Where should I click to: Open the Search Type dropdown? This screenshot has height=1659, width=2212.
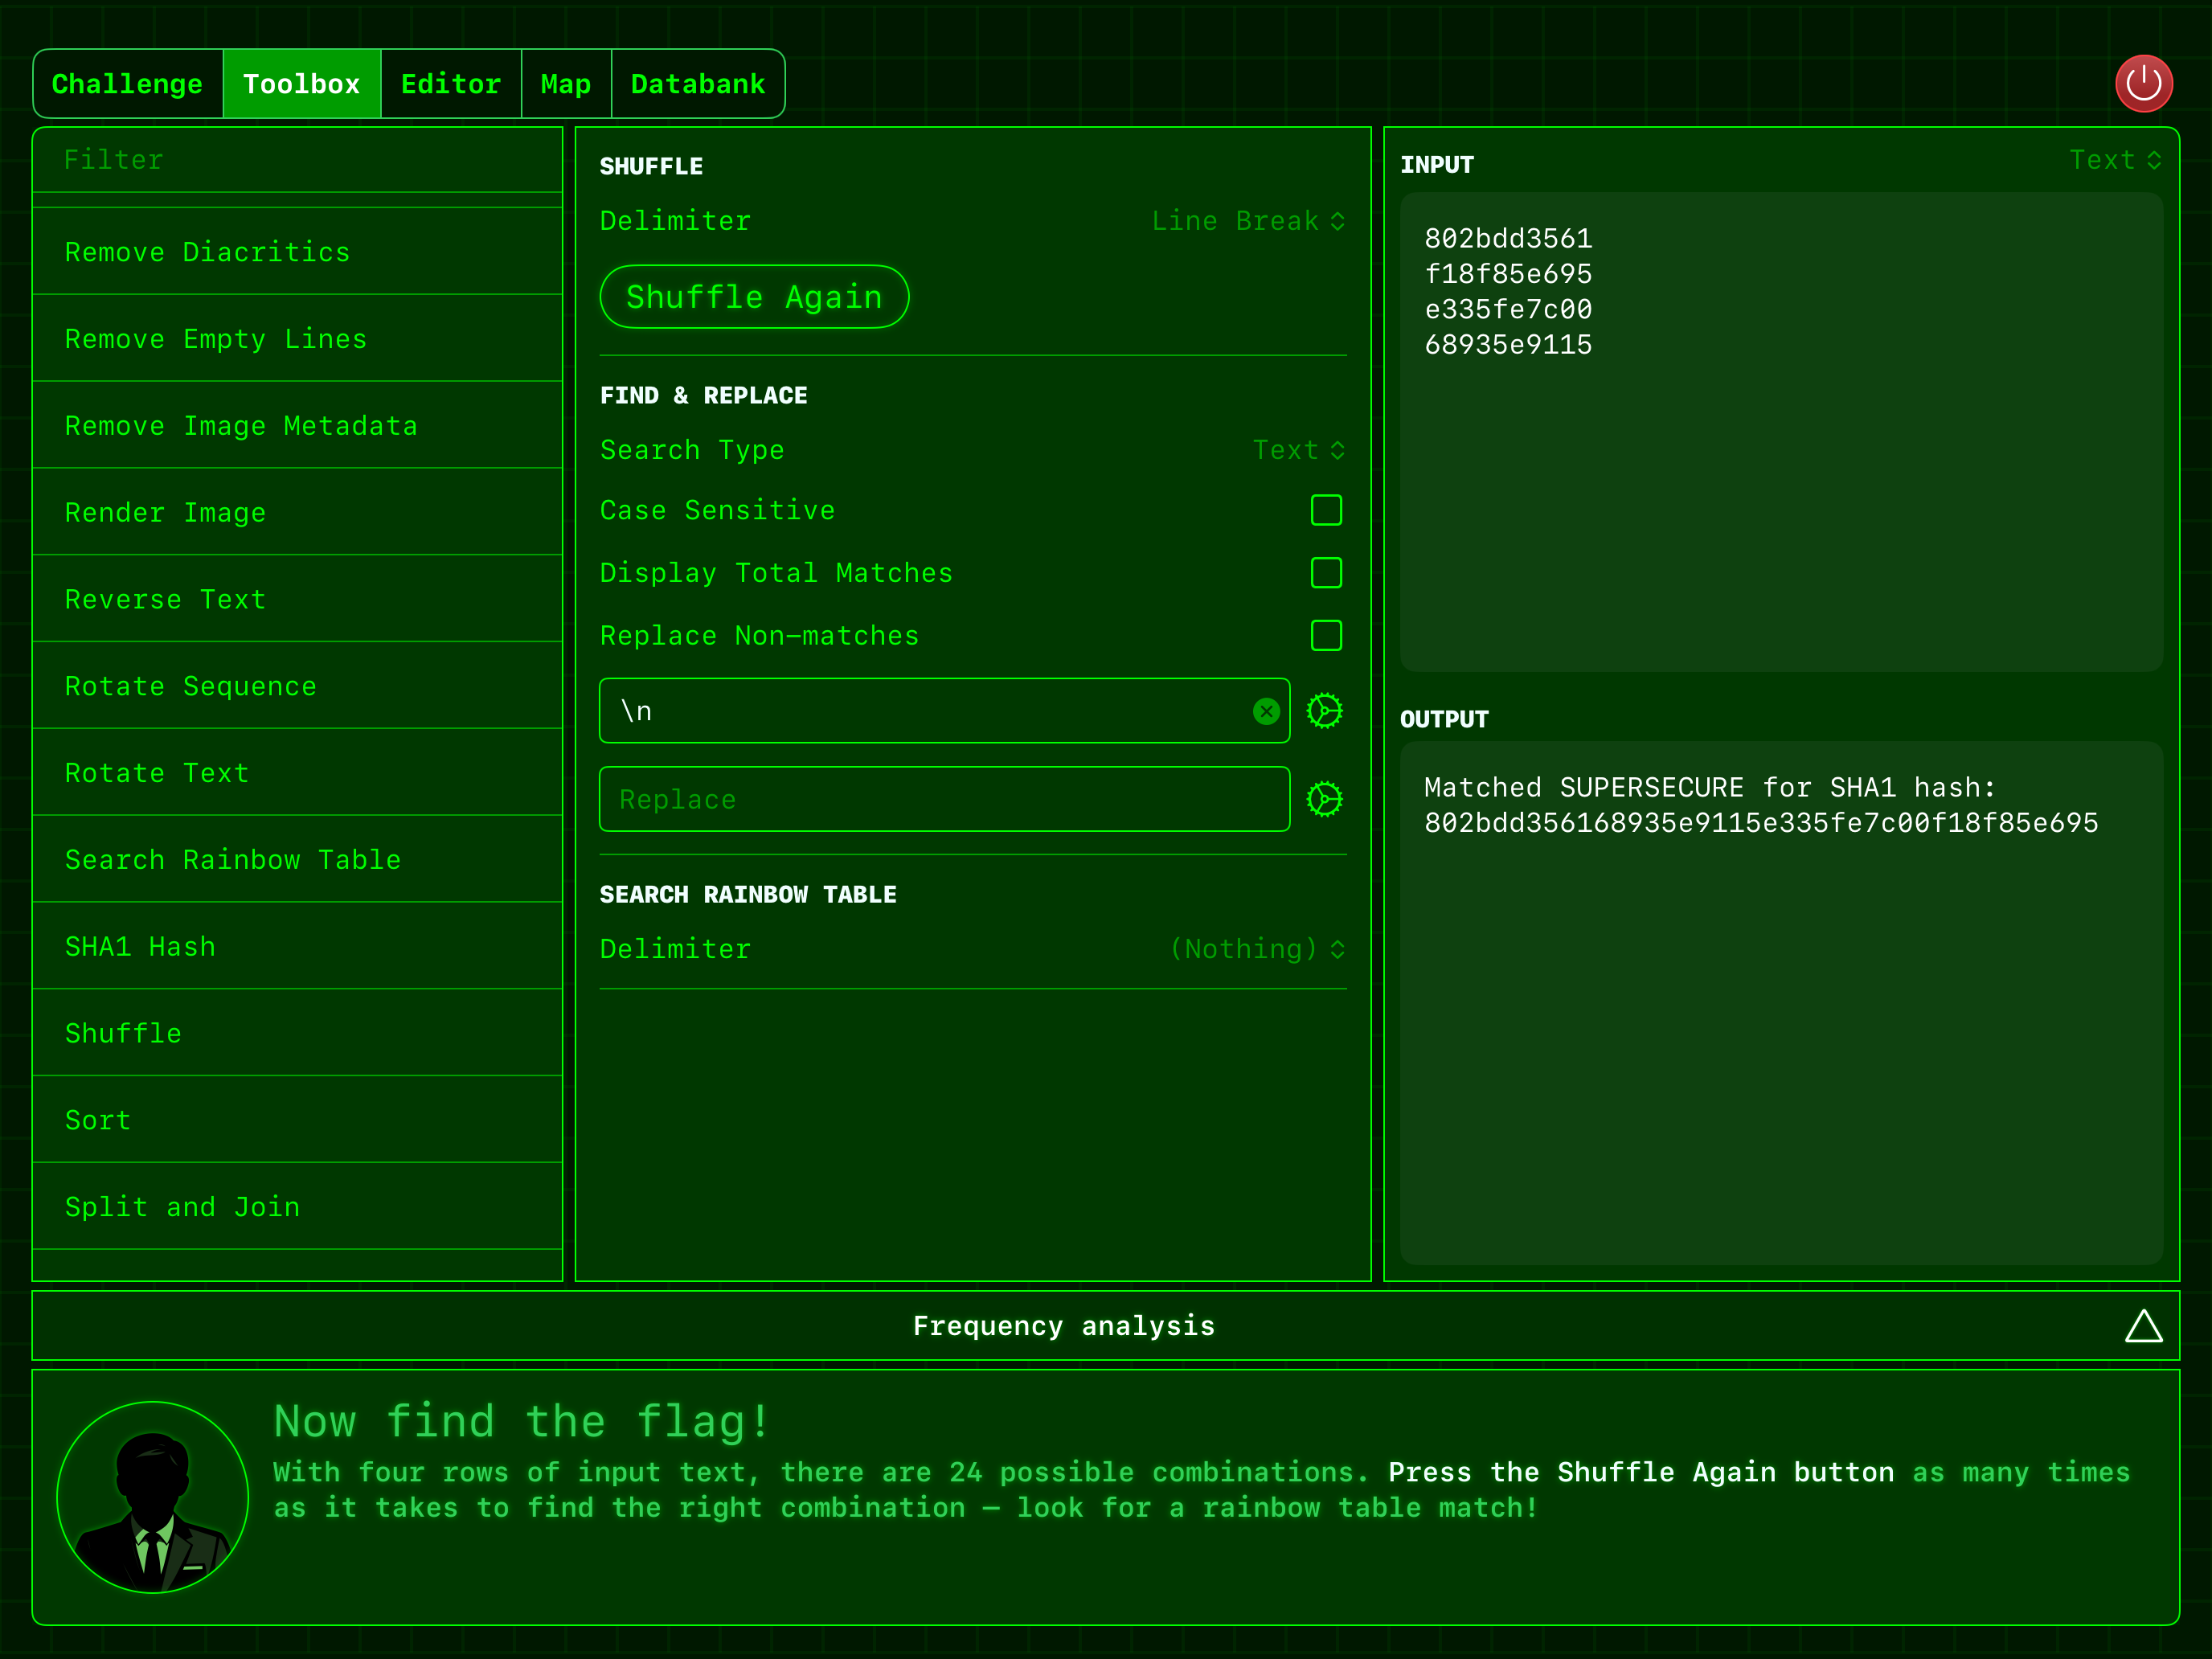[1299, 450]
